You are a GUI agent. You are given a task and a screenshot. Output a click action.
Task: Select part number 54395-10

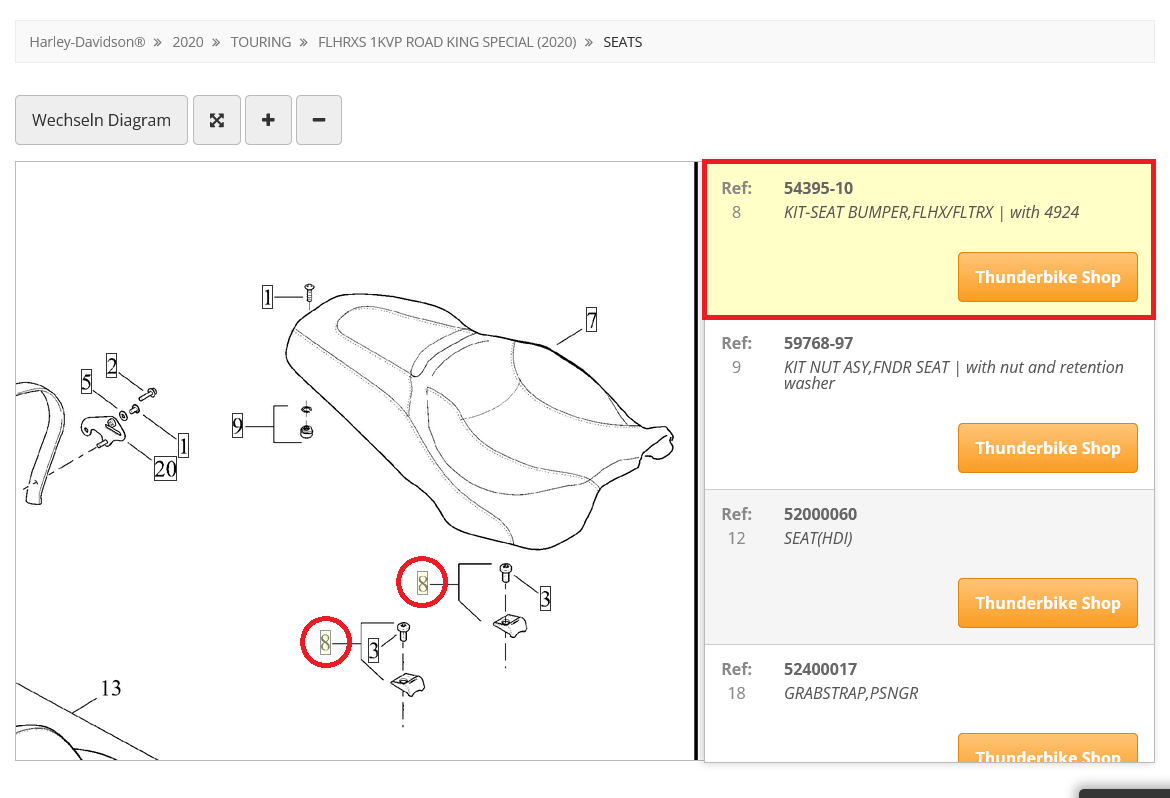coord(818,188)
